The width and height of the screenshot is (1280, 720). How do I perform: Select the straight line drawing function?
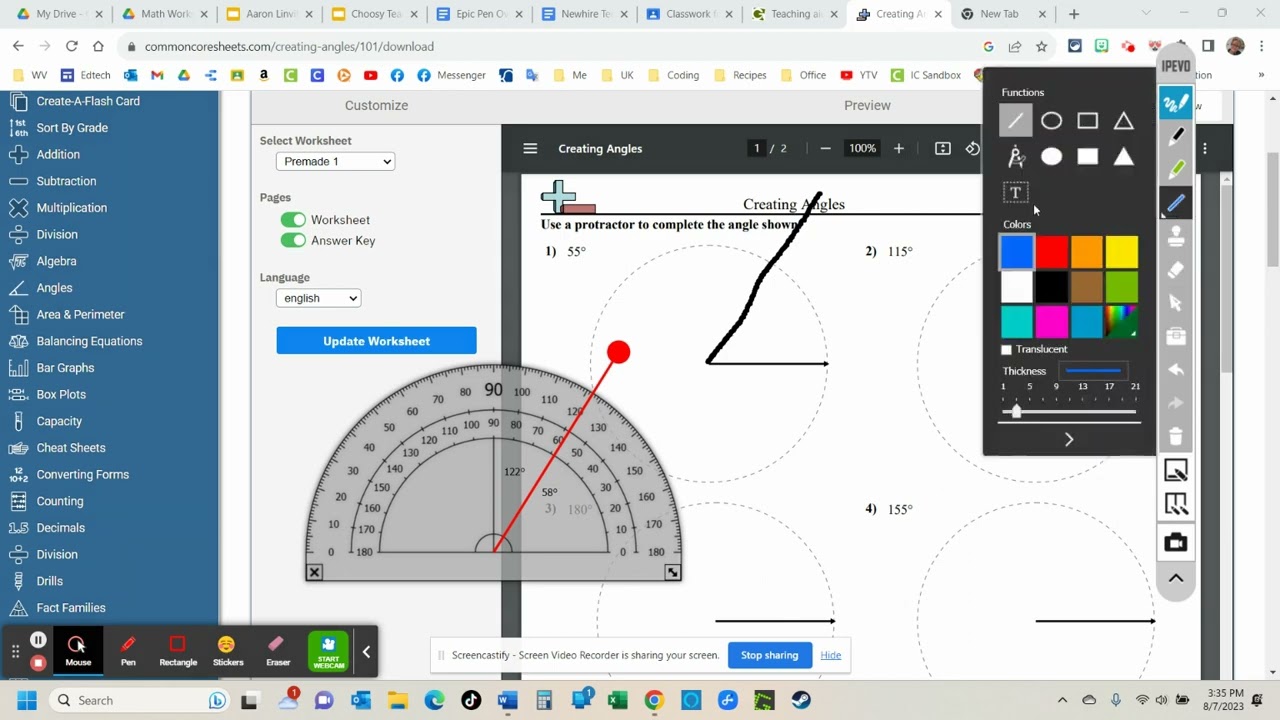[1016, 121]
